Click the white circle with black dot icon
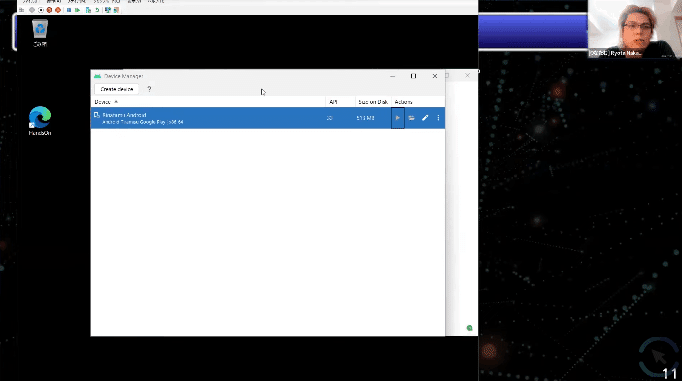 (41, 10)
